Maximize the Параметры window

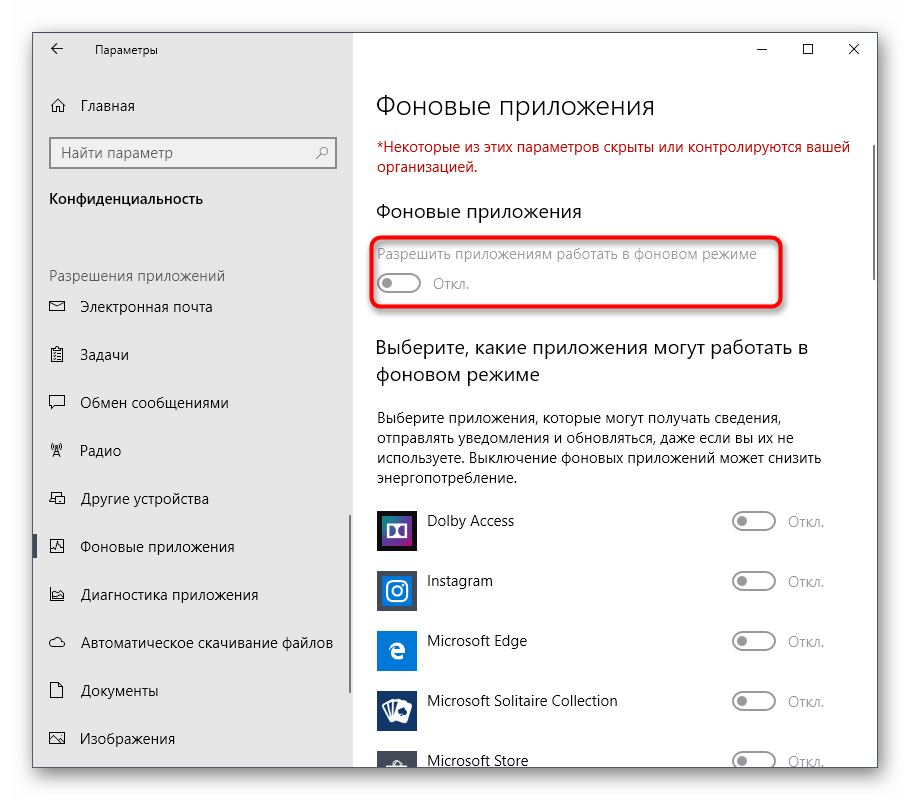tap(807, 49)
